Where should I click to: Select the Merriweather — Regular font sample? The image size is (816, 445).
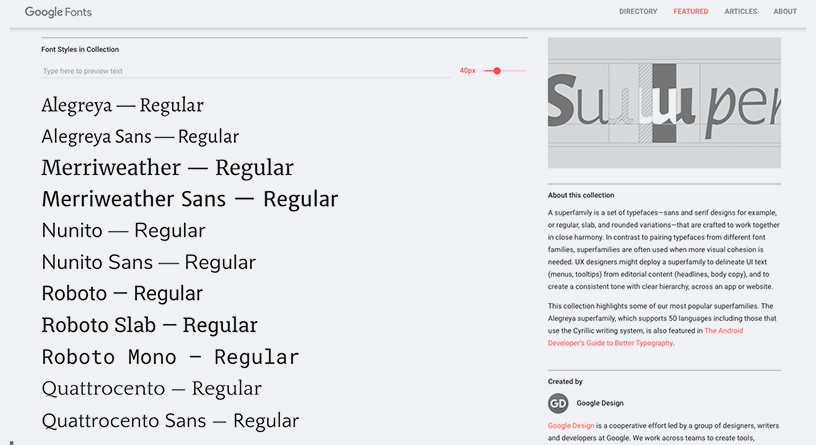click(168, 168)
